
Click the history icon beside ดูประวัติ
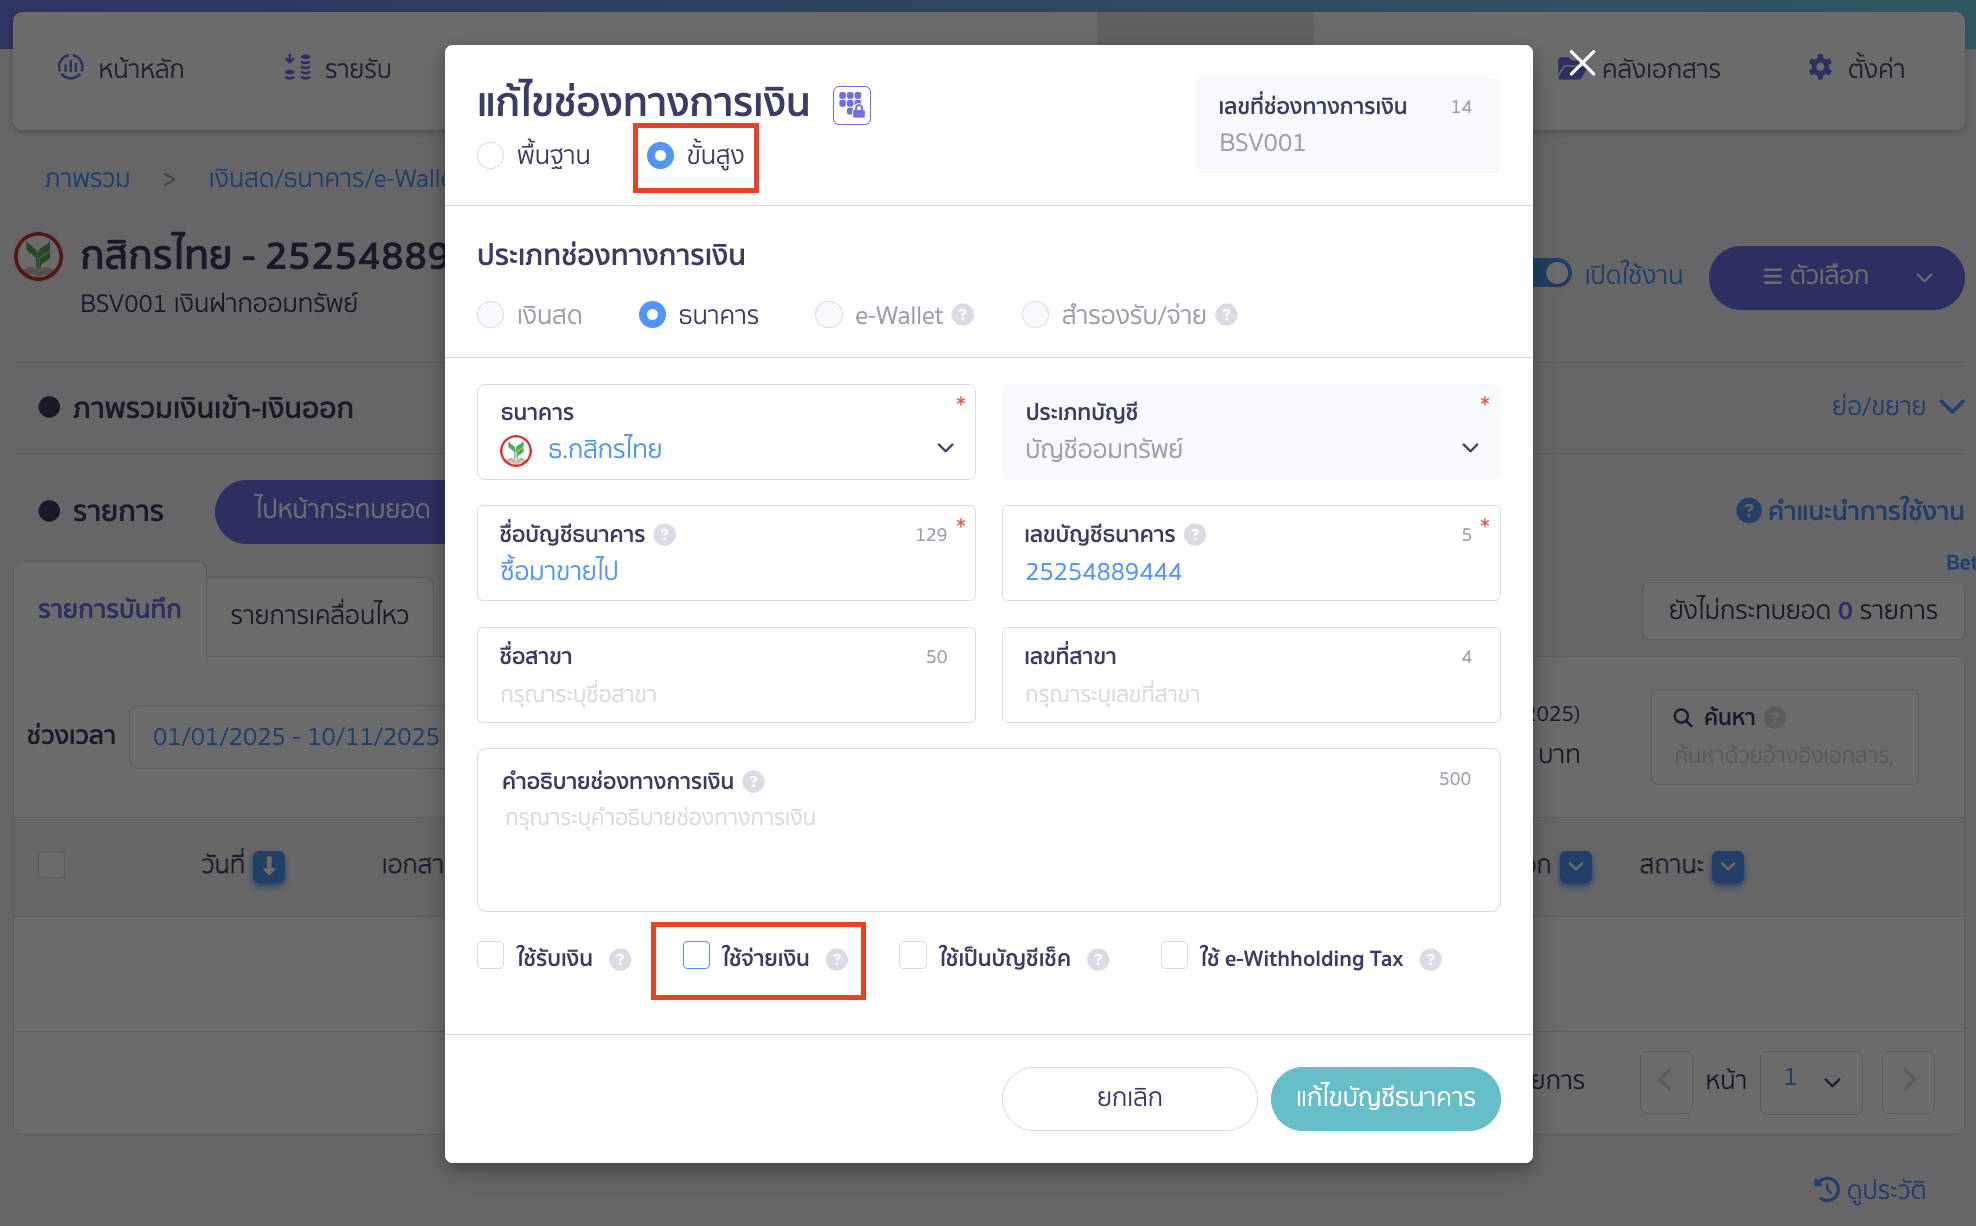click(x=1828, y=1190)
